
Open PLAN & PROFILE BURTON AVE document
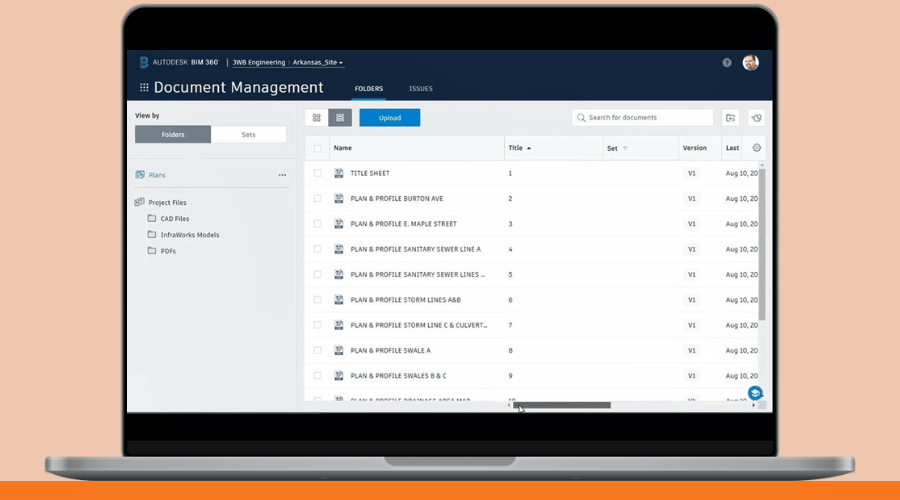[396, 199]
